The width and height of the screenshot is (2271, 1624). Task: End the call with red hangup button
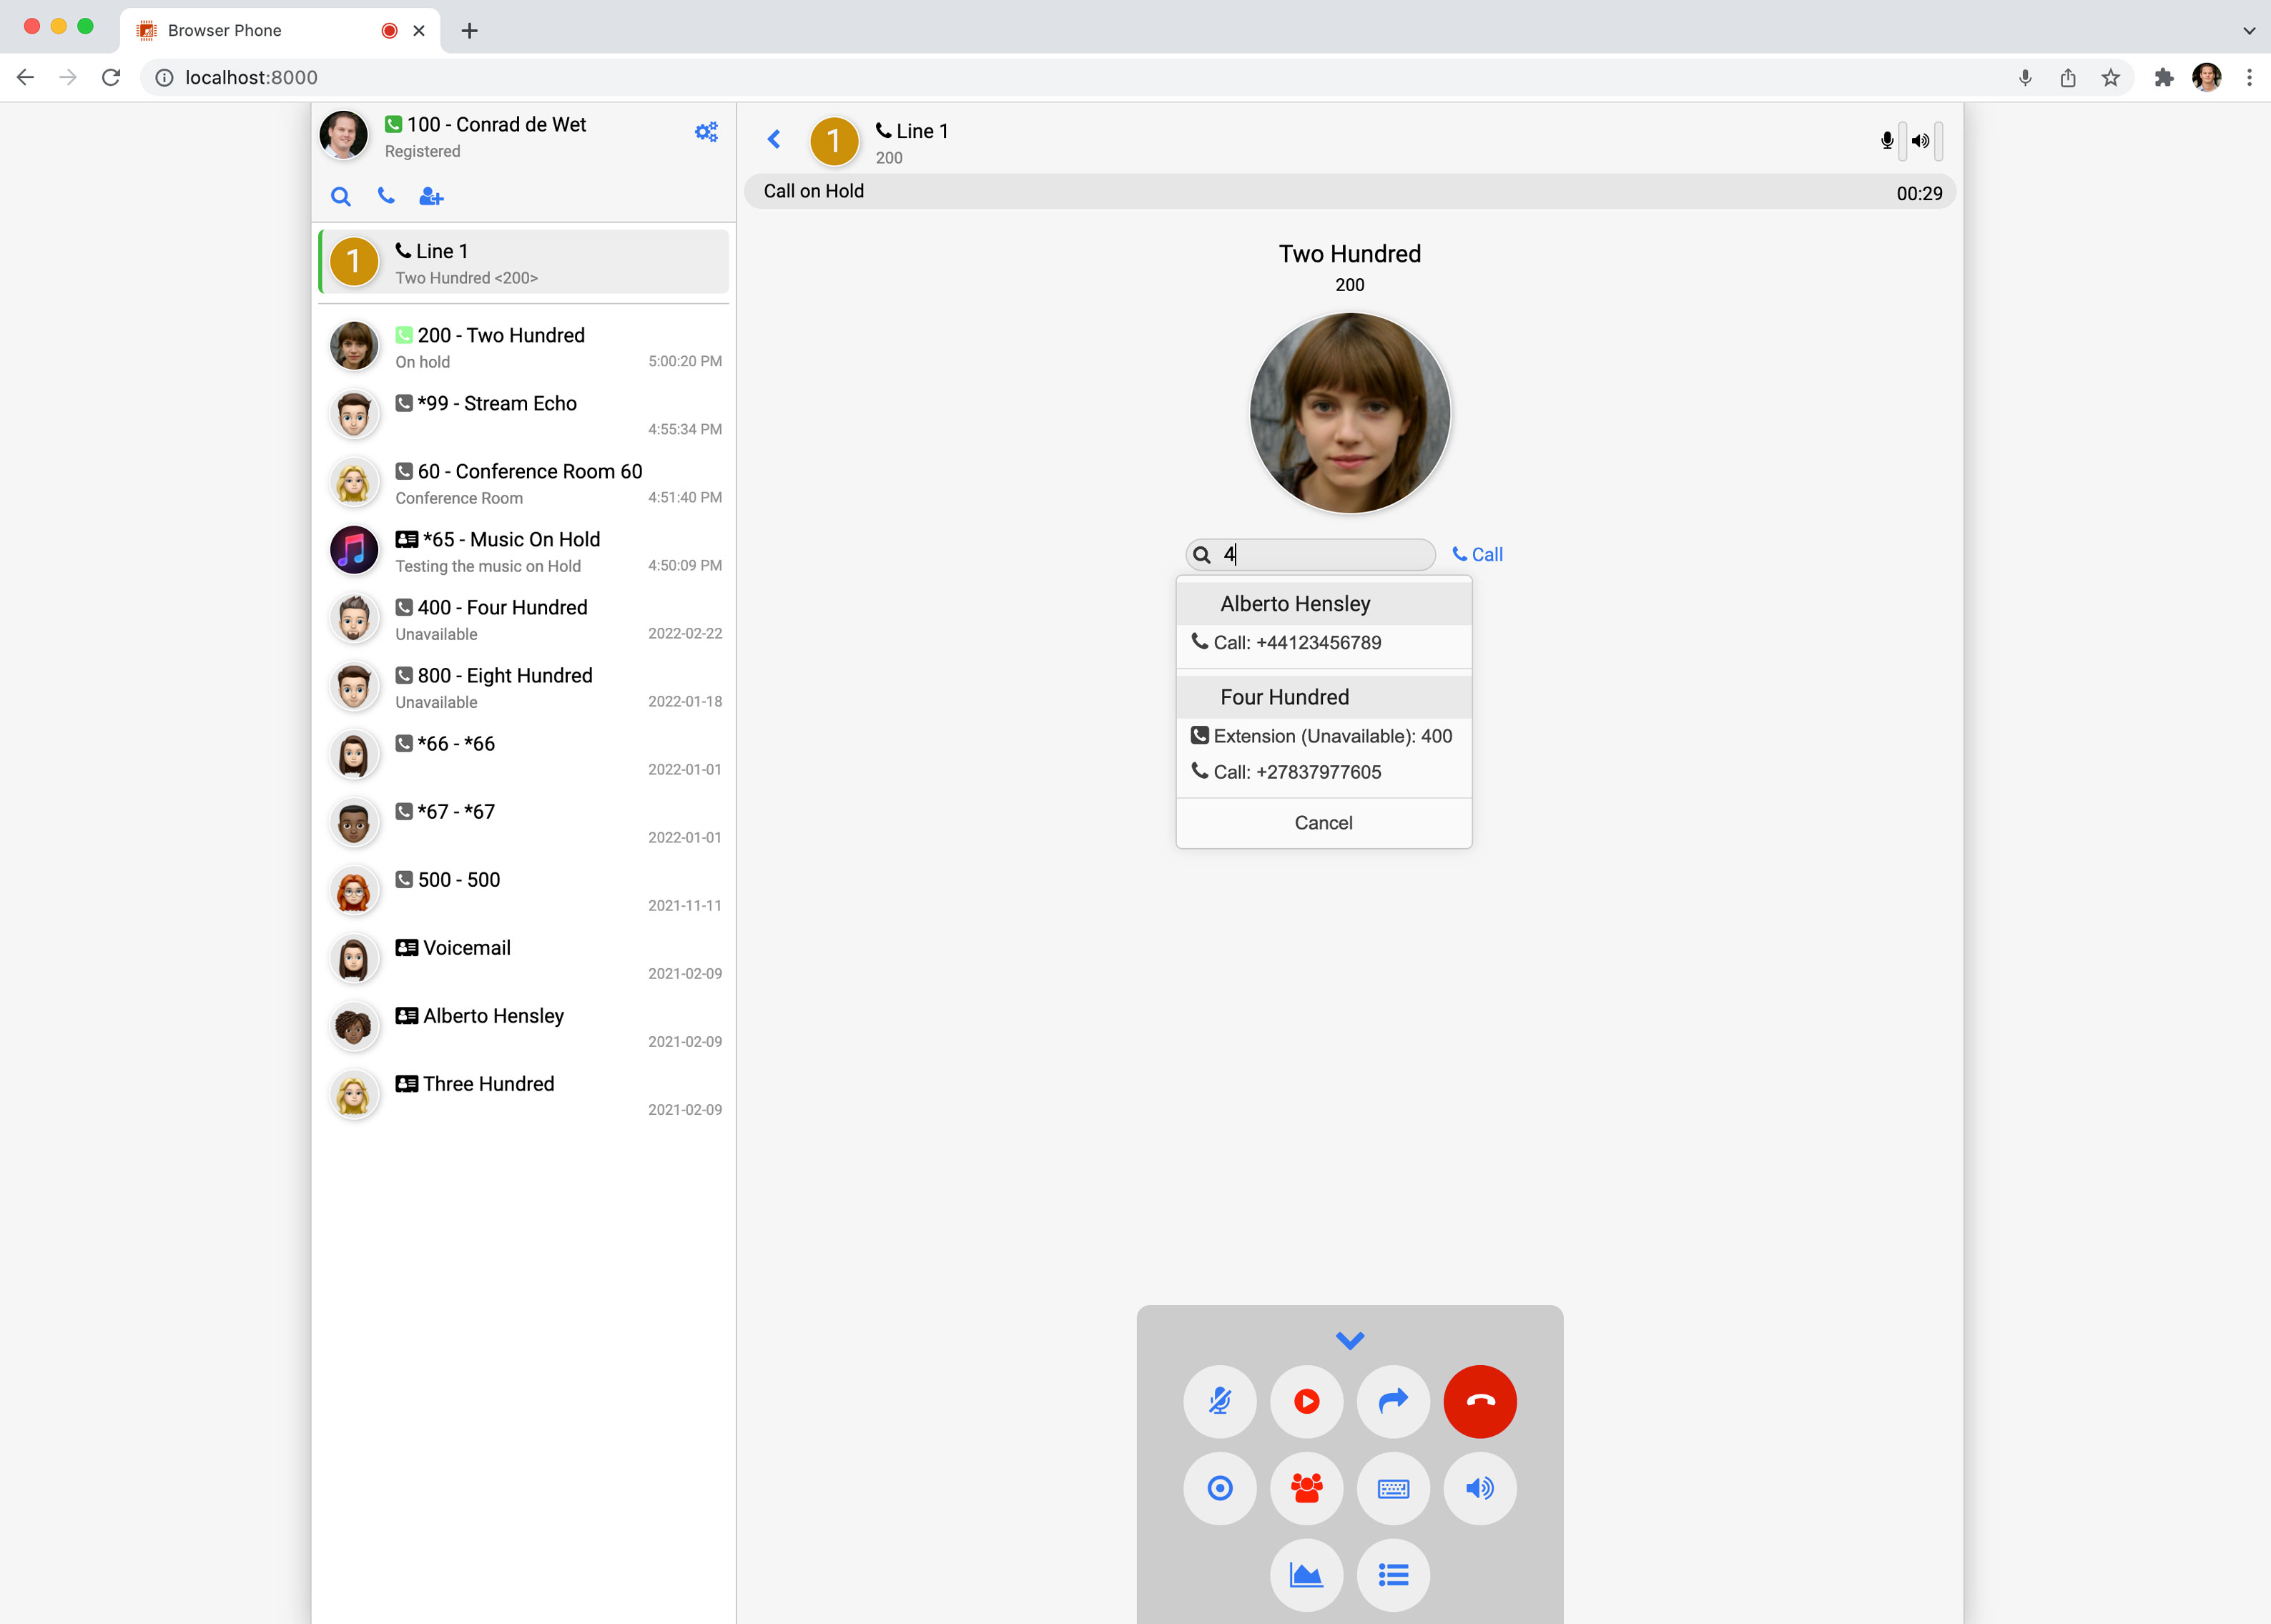pyautogui.click(x=1479, y=1401)
